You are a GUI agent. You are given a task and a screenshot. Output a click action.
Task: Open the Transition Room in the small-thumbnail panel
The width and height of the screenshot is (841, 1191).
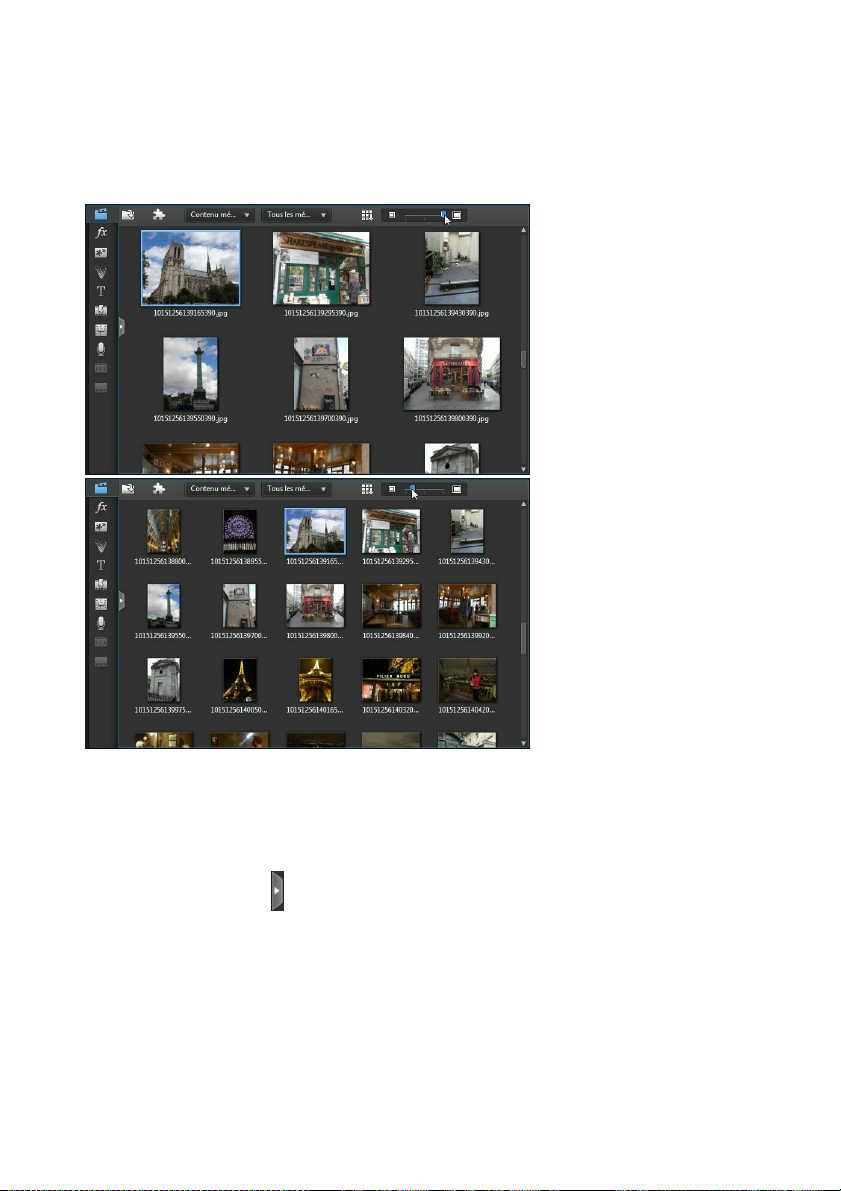[x=100, y=585]
